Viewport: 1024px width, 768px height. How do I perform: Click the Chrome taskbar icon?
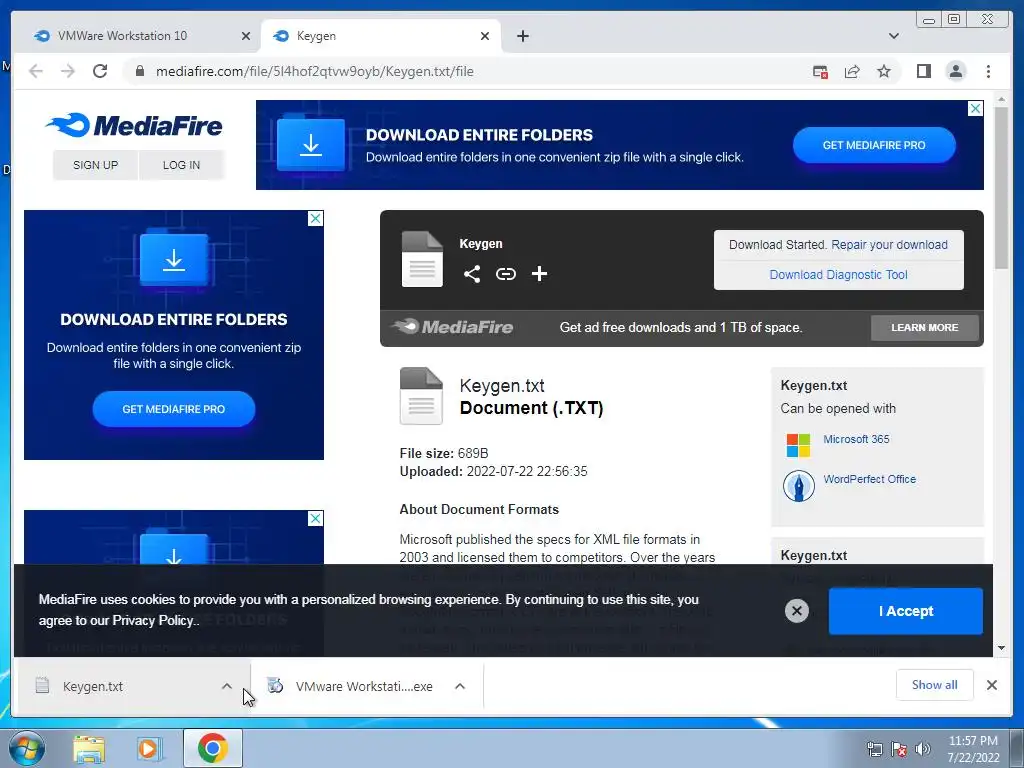[213, 748]
